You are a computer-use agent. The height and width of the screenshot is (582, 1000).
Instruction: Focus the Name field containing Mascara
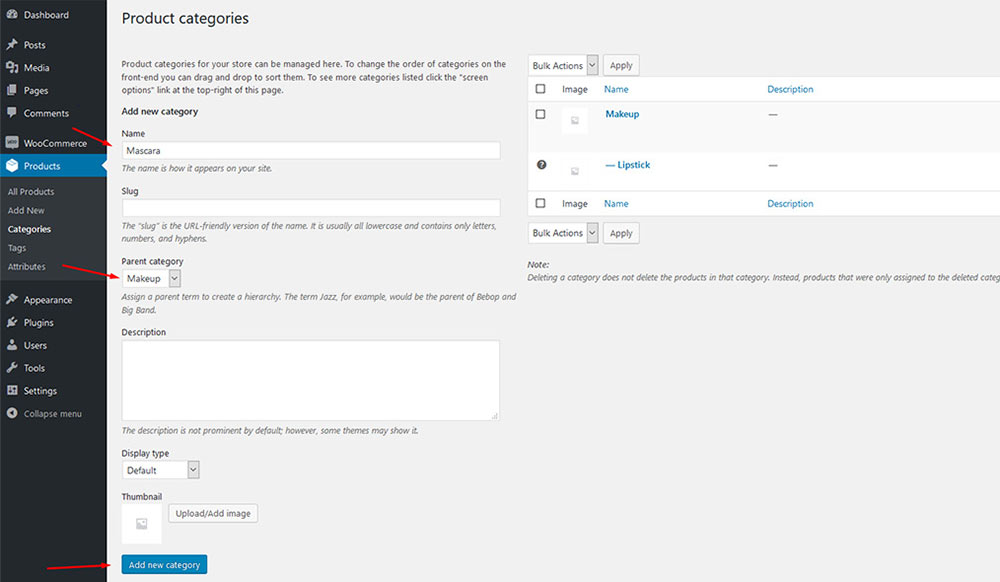pyautogui.click(x=311, y=150)
